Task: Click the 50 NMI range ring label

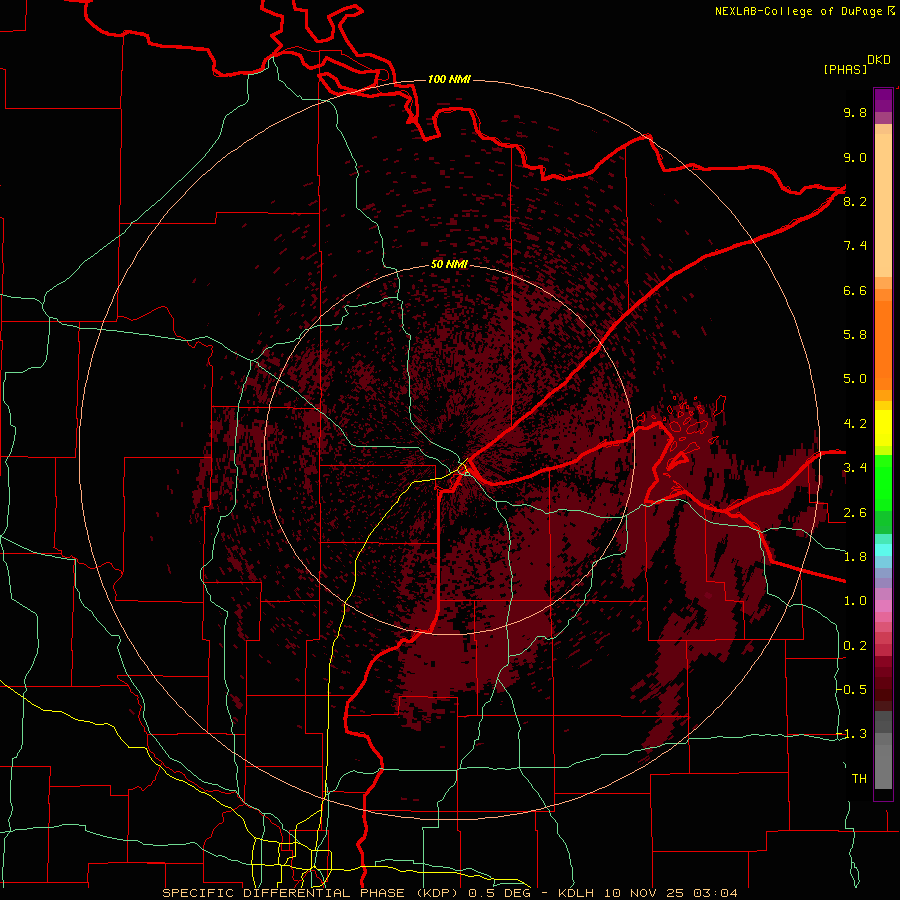Action: pos(449,264)
